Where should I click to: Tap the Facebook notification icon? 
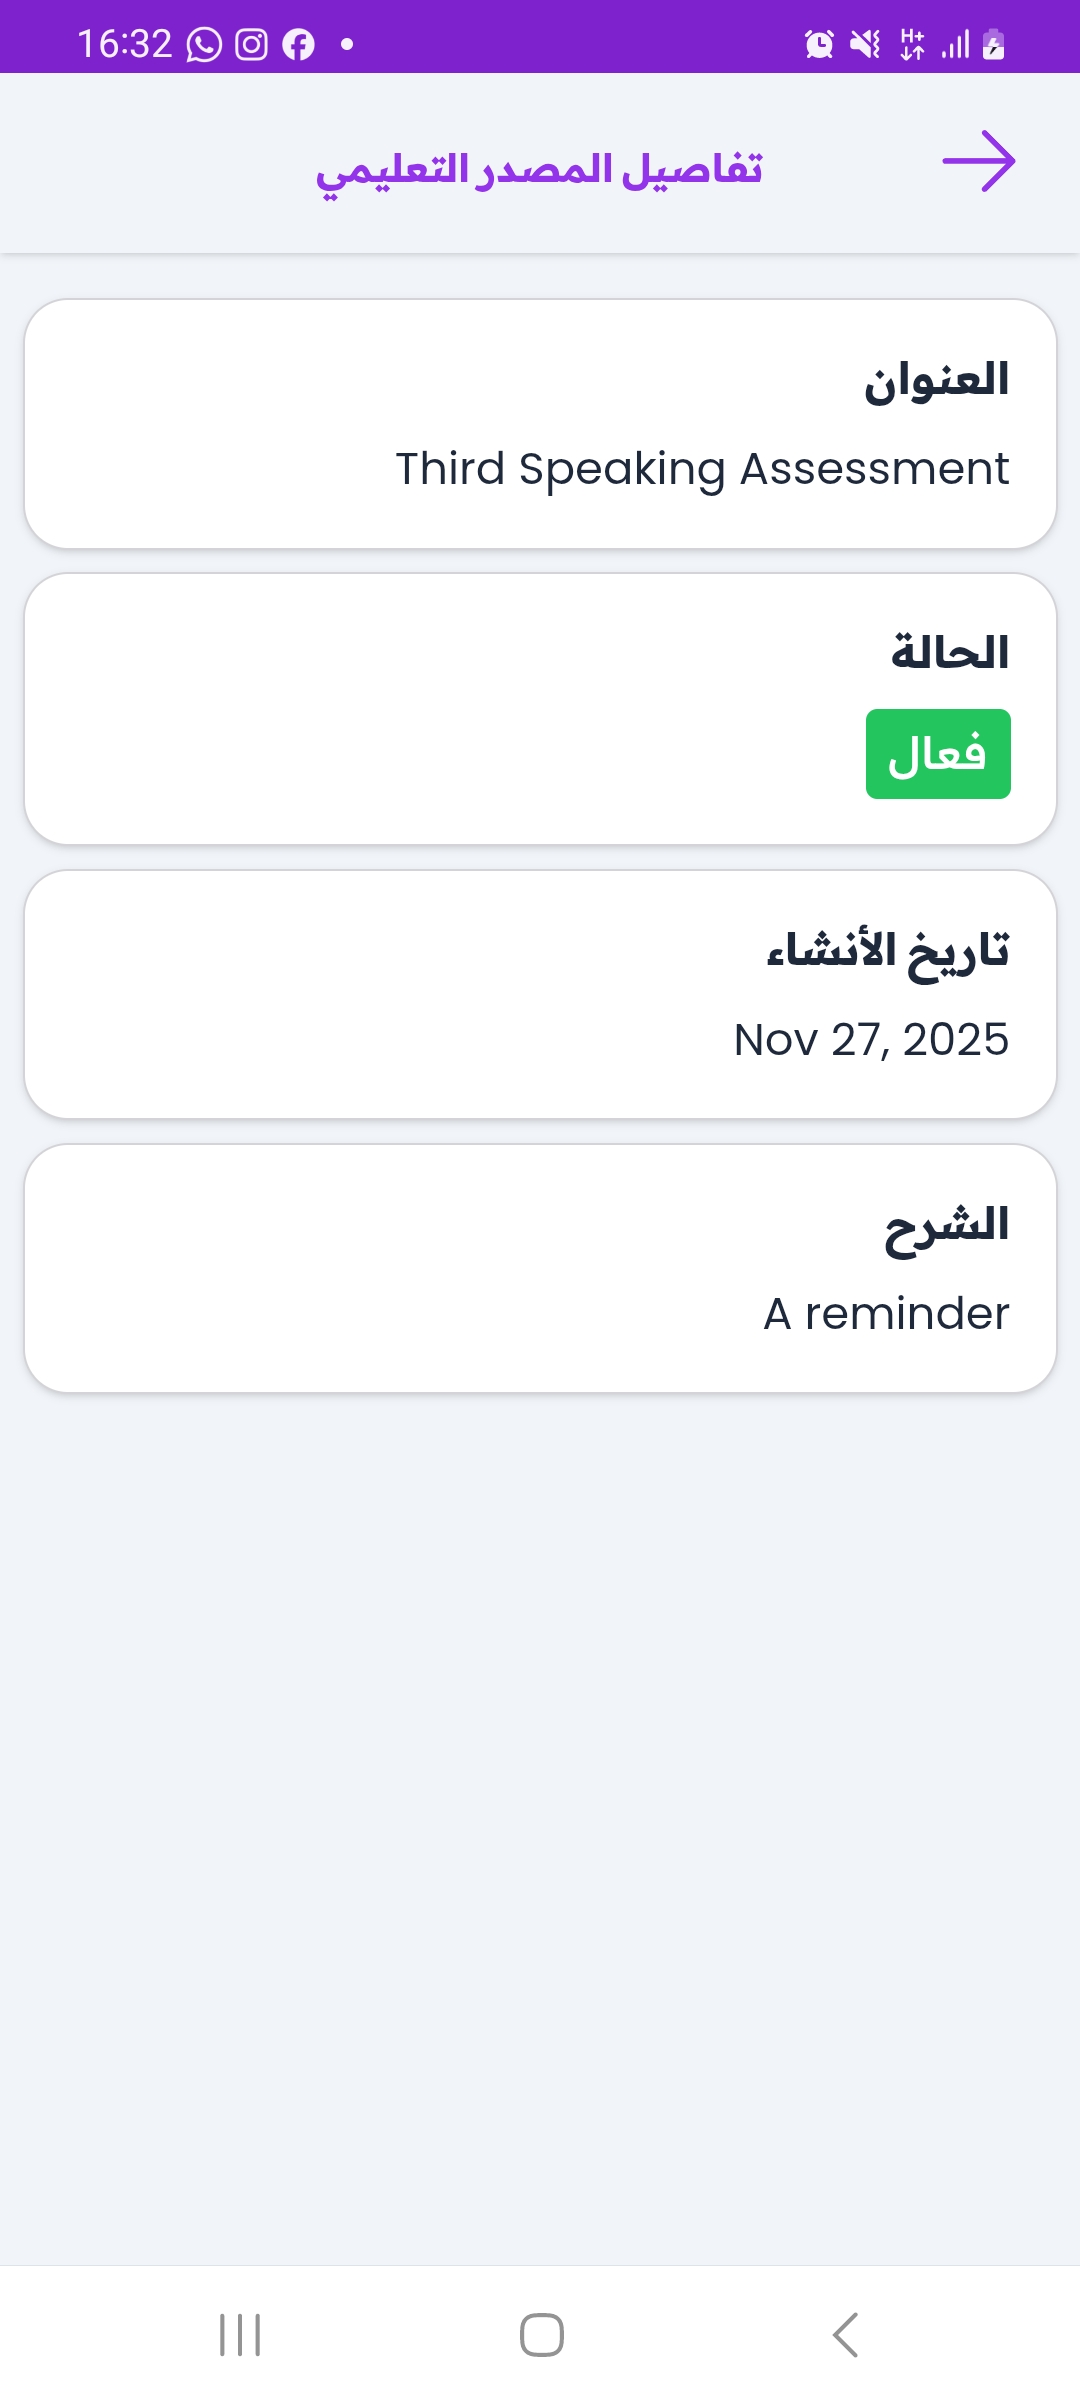tap(298, 45)
